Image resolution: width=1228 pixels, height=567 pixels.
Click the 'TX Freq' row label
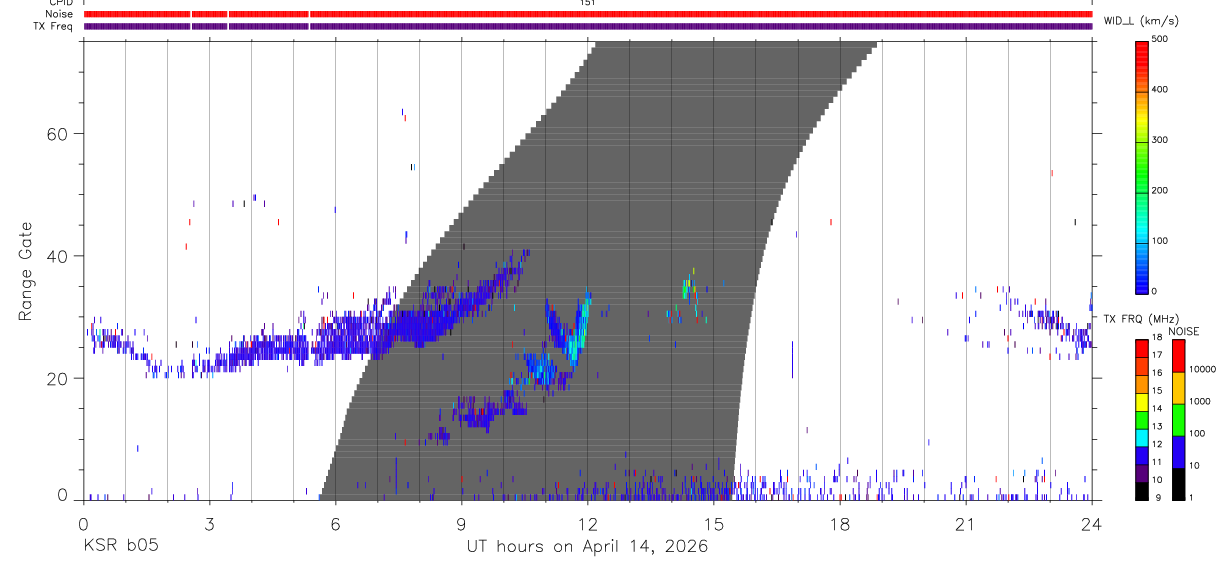54,27
